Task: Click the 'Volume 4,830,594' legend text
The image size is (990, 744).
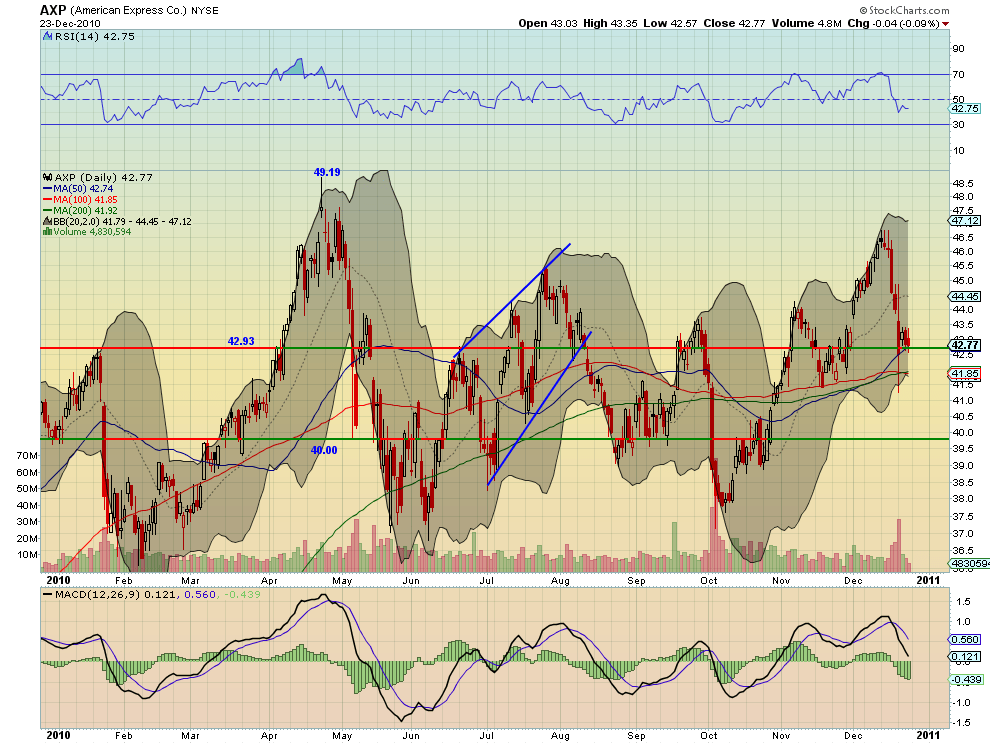Action: click(92, 232)
